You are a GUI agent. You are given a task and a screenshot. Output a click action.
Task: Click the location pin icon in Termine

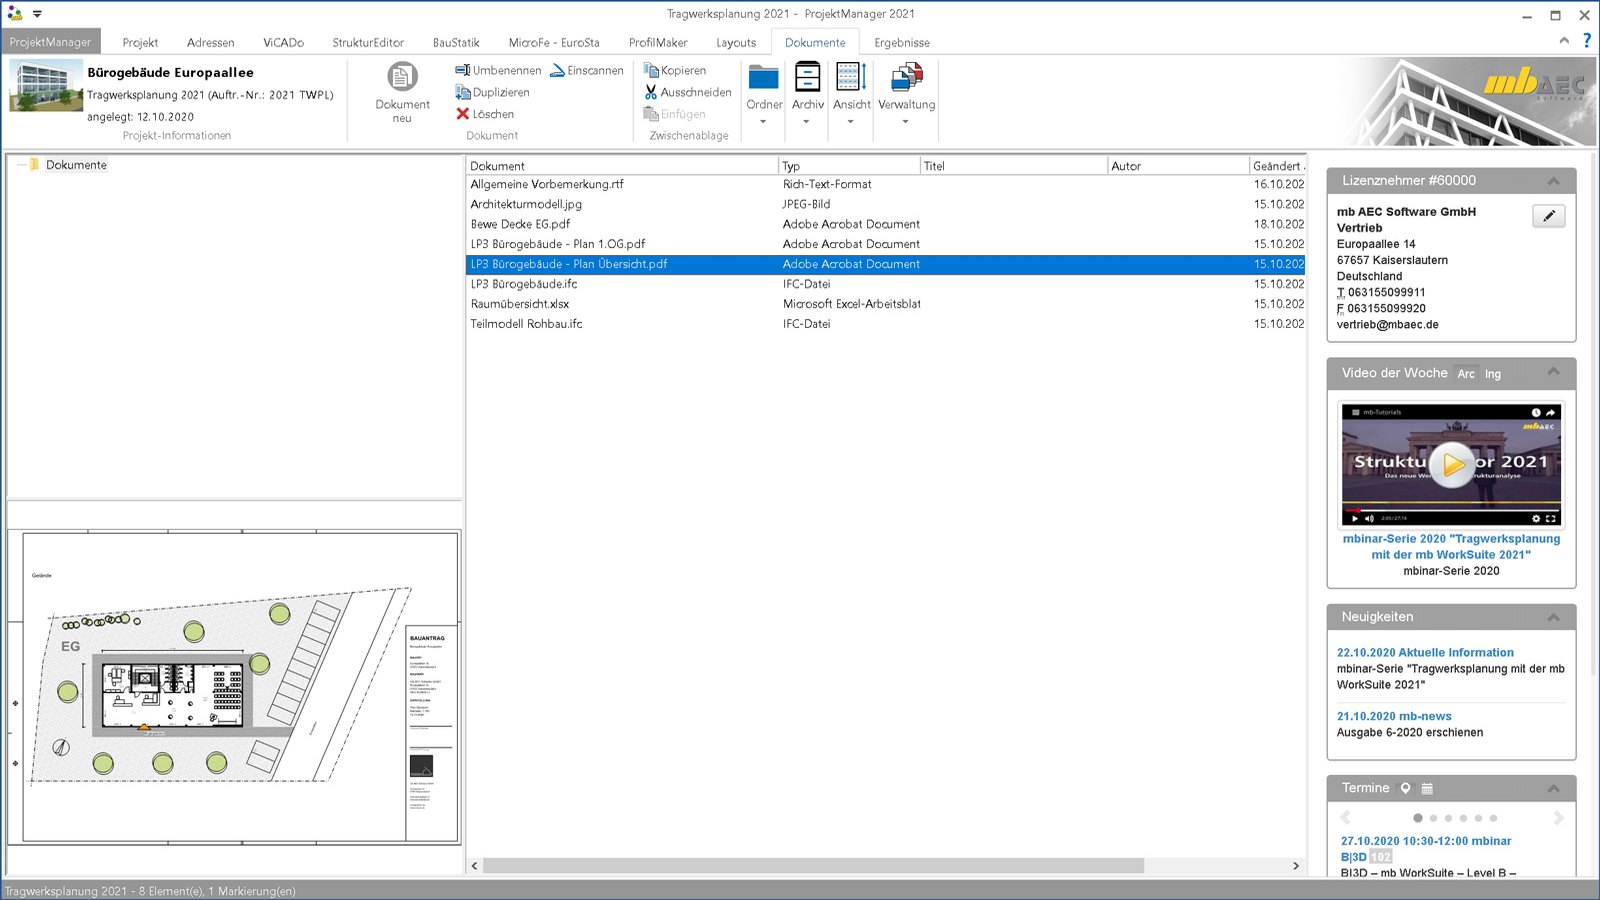pyautogui.click(x=1405, y=788)
